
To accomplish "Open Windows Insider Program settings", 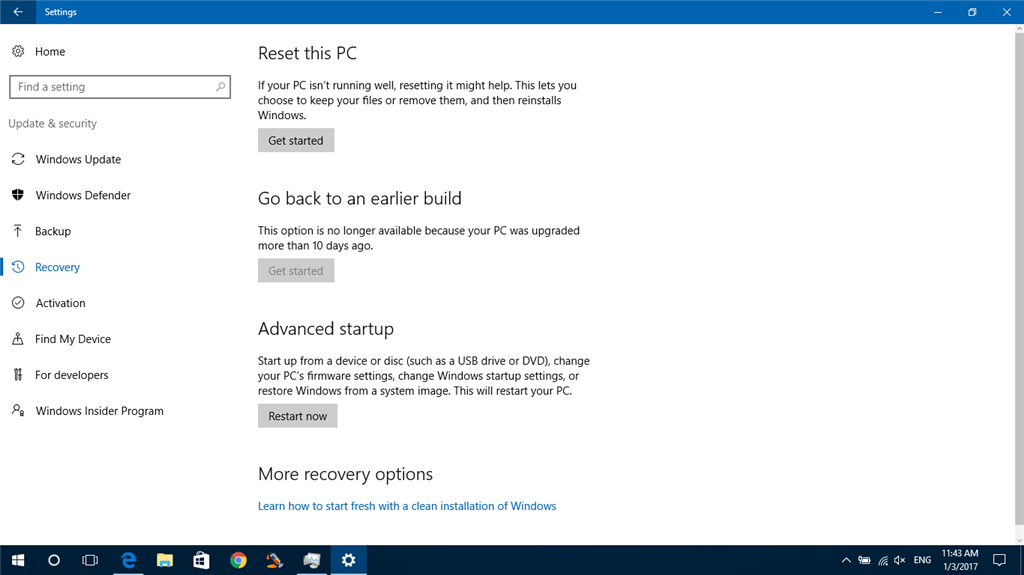I will point(99,410).
